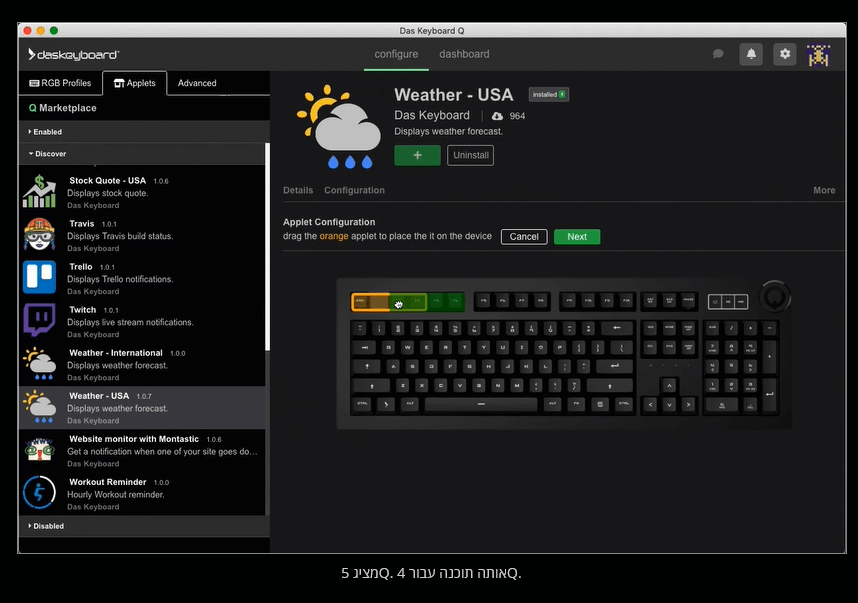This screenshot has height=603, width=858.
Task: Click the media keys on the keyboard
Action: pyautogui.click(x=728, y=302)
